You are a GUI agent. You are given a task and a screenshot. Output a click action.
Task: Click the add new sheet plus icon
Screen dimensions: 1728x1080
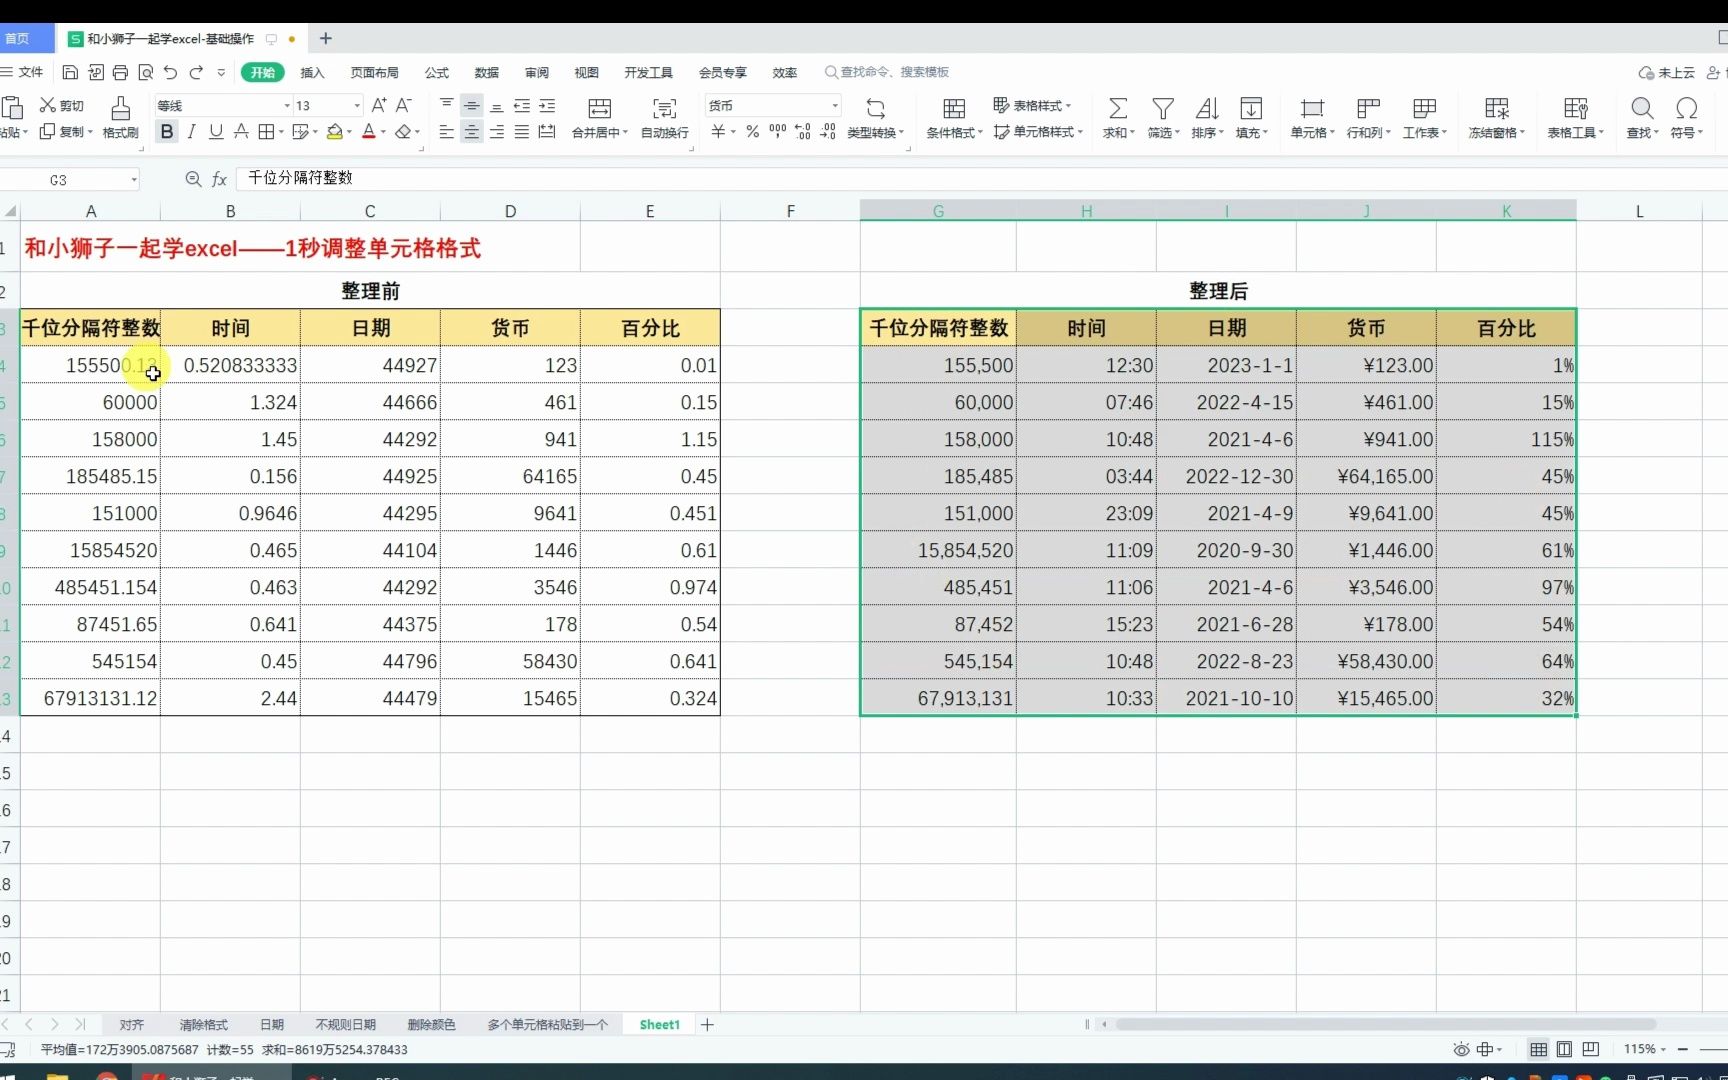(x=707, y=1025)
